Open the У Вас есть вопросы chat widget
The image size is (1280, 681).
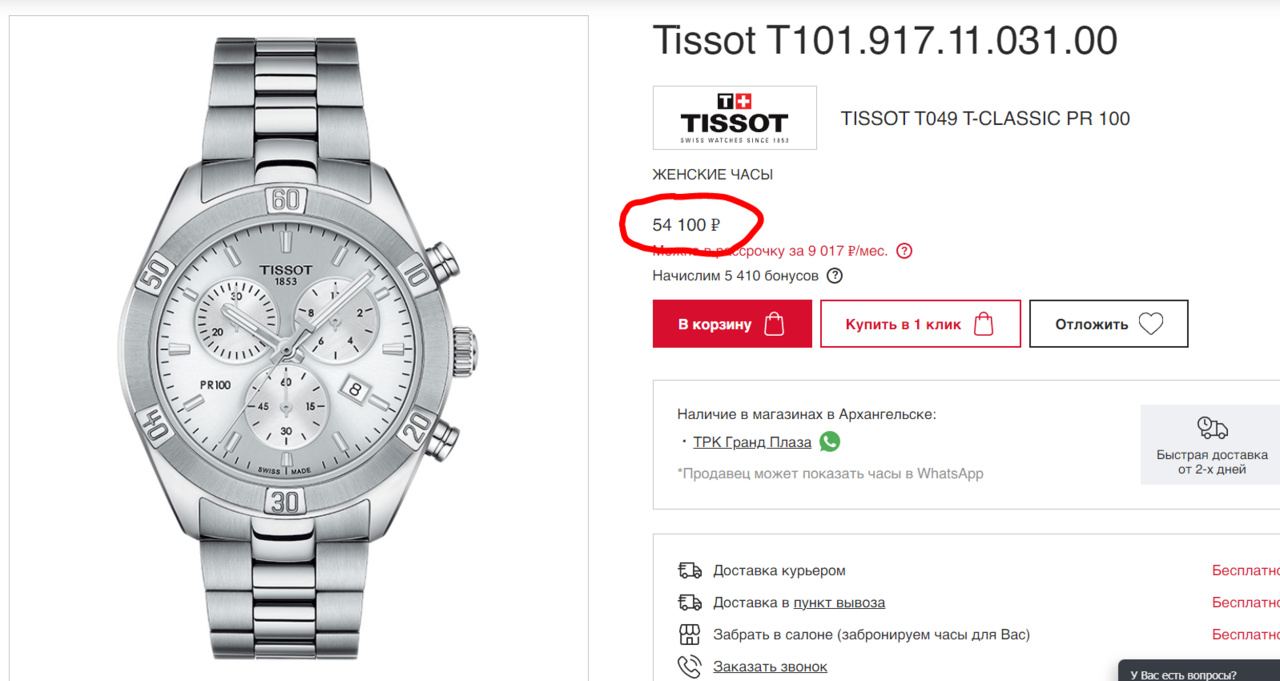pyautogui.click(x=1198, y=674)
